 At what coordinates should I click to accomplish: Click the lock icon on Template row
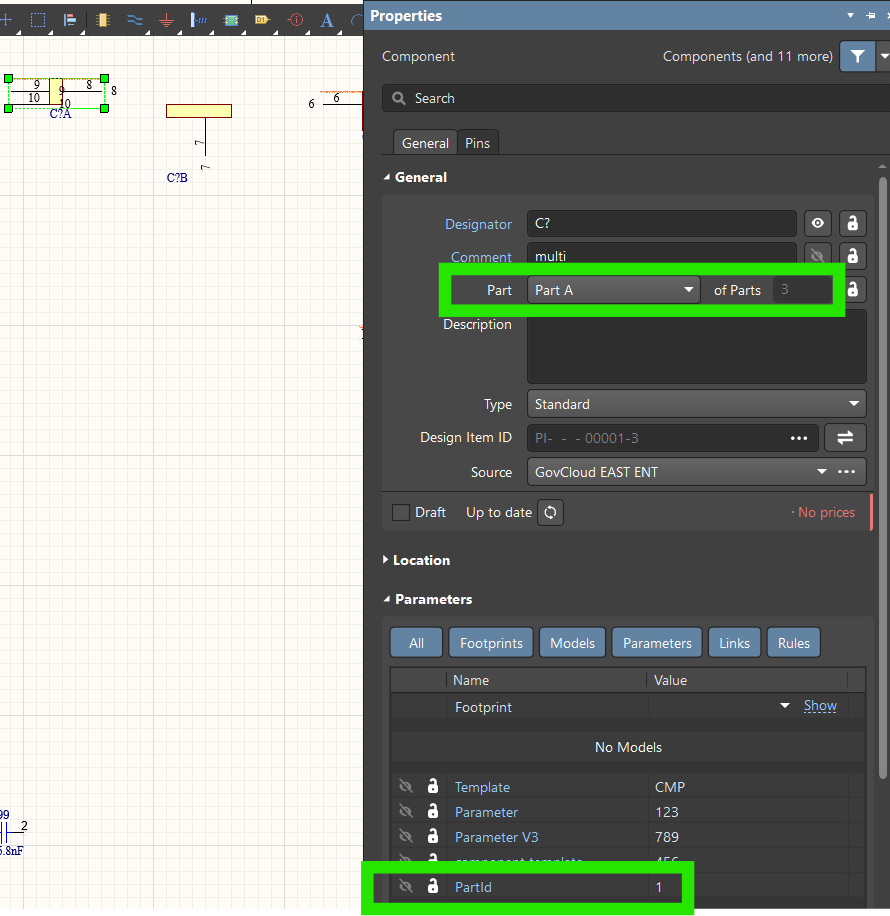coord(432,786)
